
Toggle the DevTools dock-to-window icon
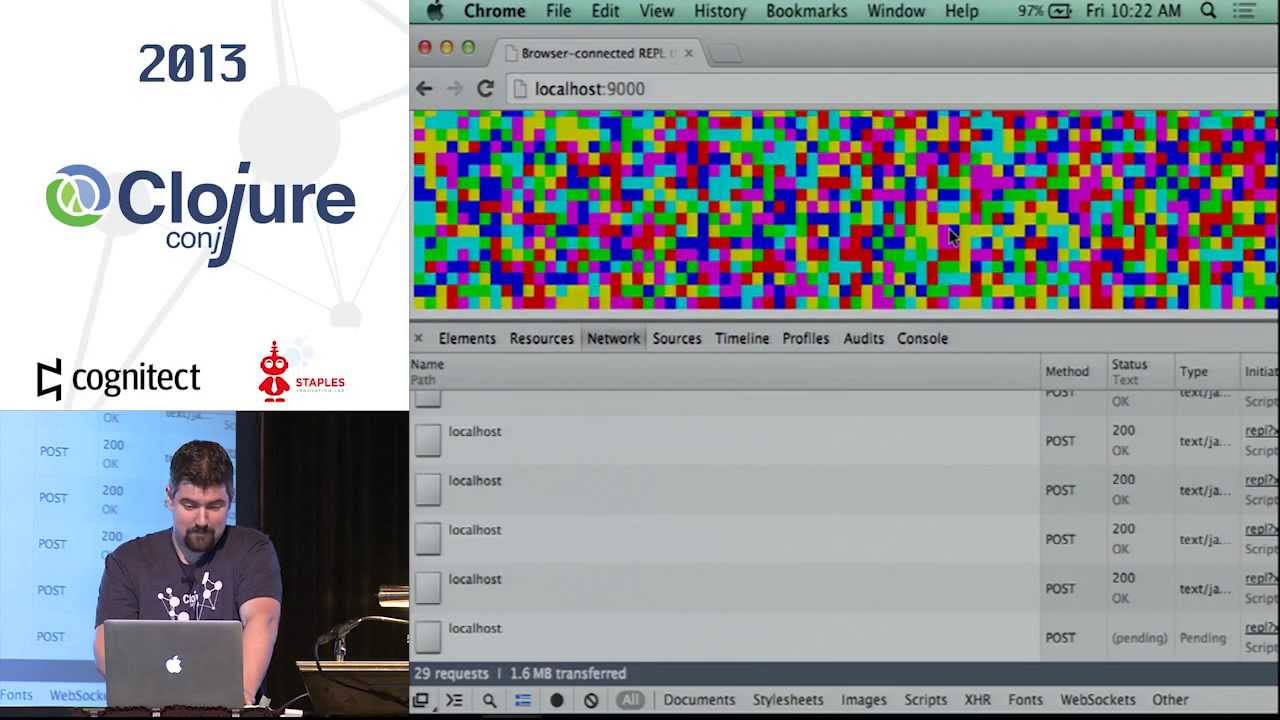pyautogui.click(x=421, y=700)
